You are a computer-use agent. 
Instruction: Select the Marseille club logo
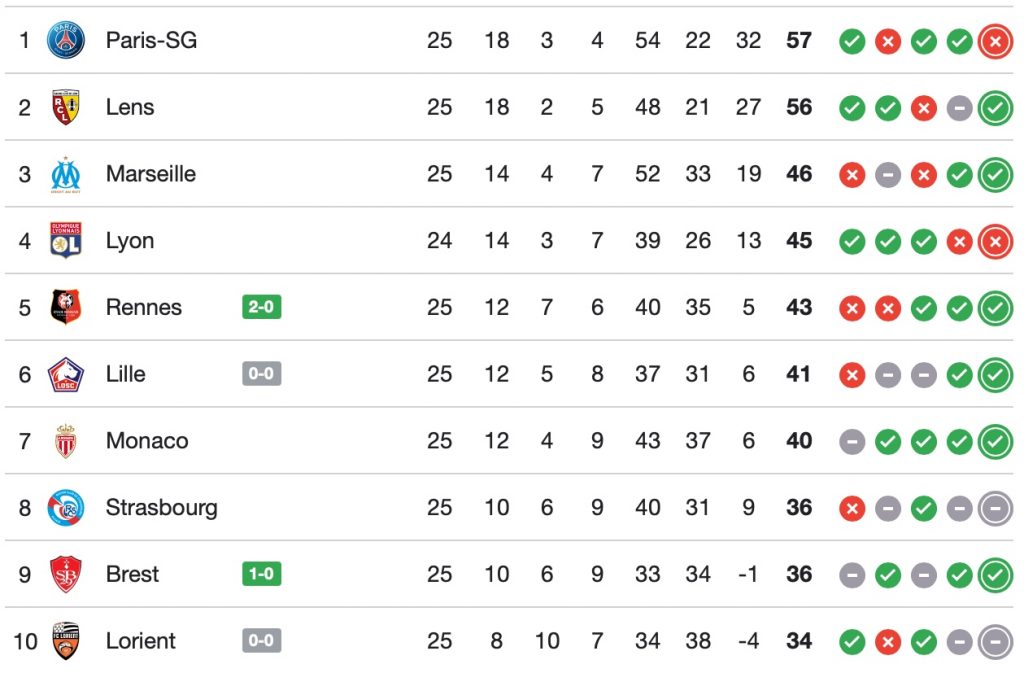tap(66, 174)
